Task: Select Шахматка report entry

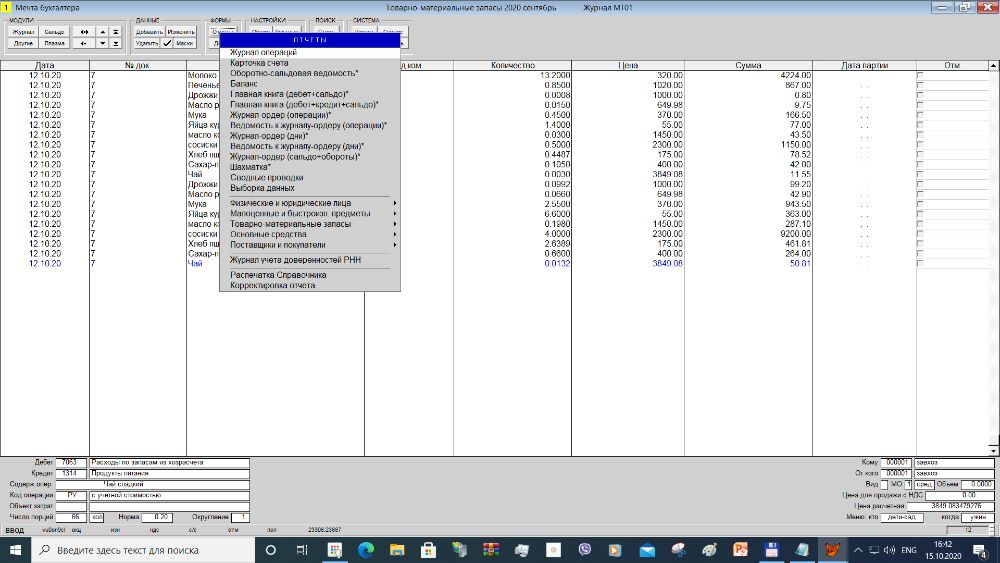Action: point(310,167)
